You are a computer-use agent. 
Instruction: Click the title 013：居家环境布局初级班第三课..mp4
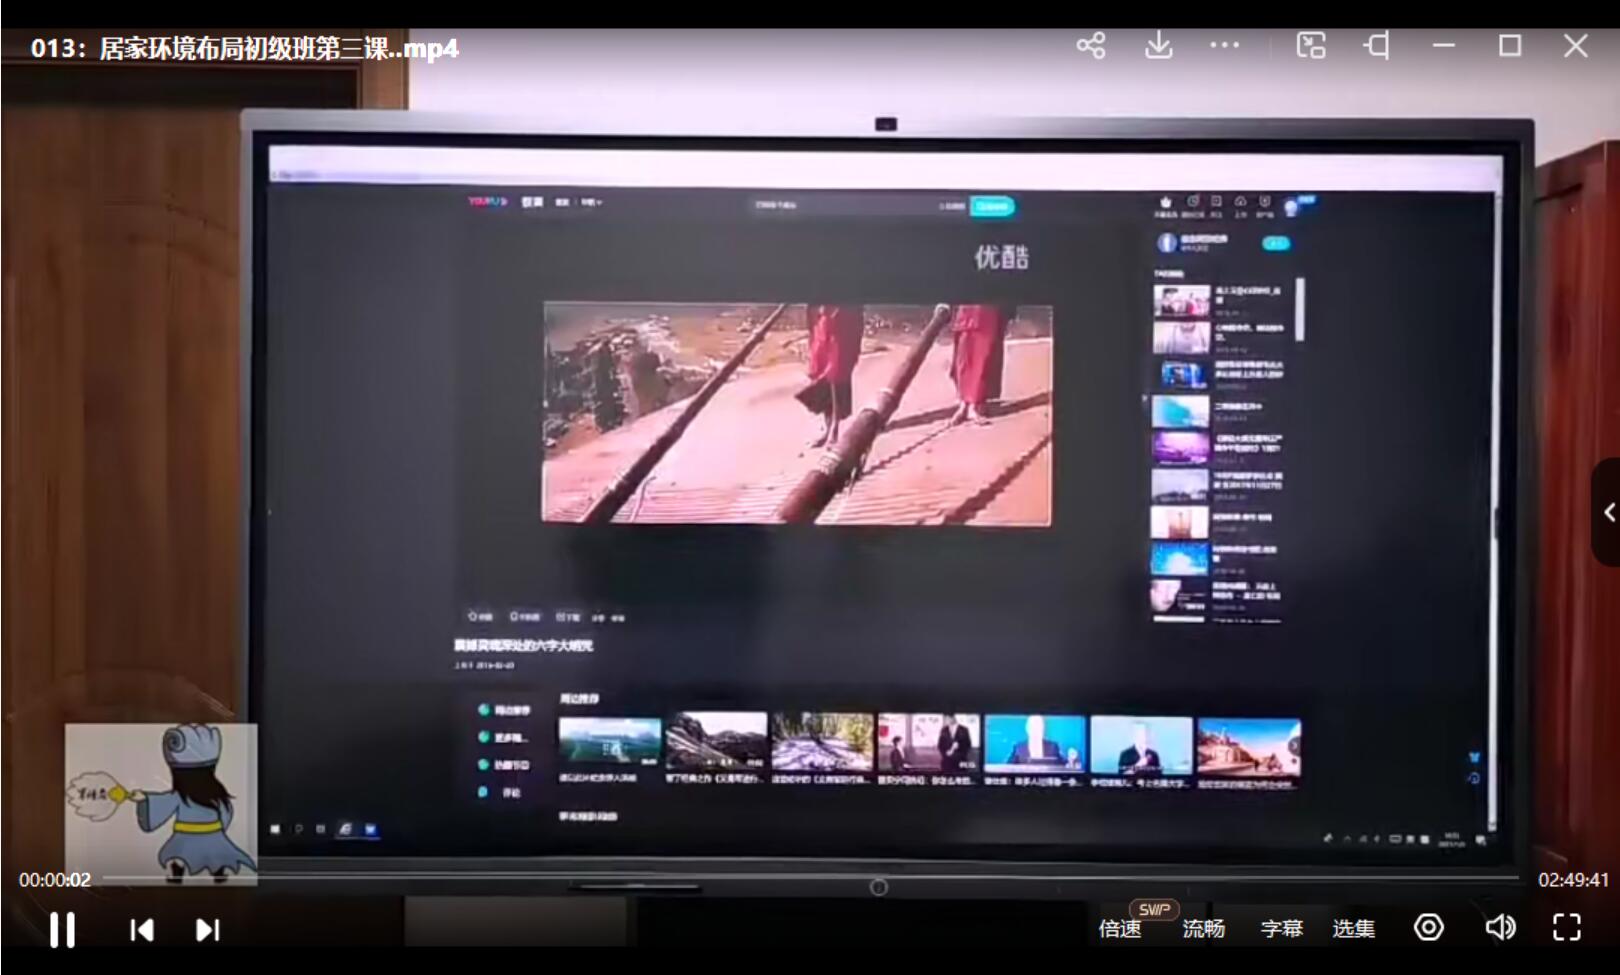coord(245,48)
